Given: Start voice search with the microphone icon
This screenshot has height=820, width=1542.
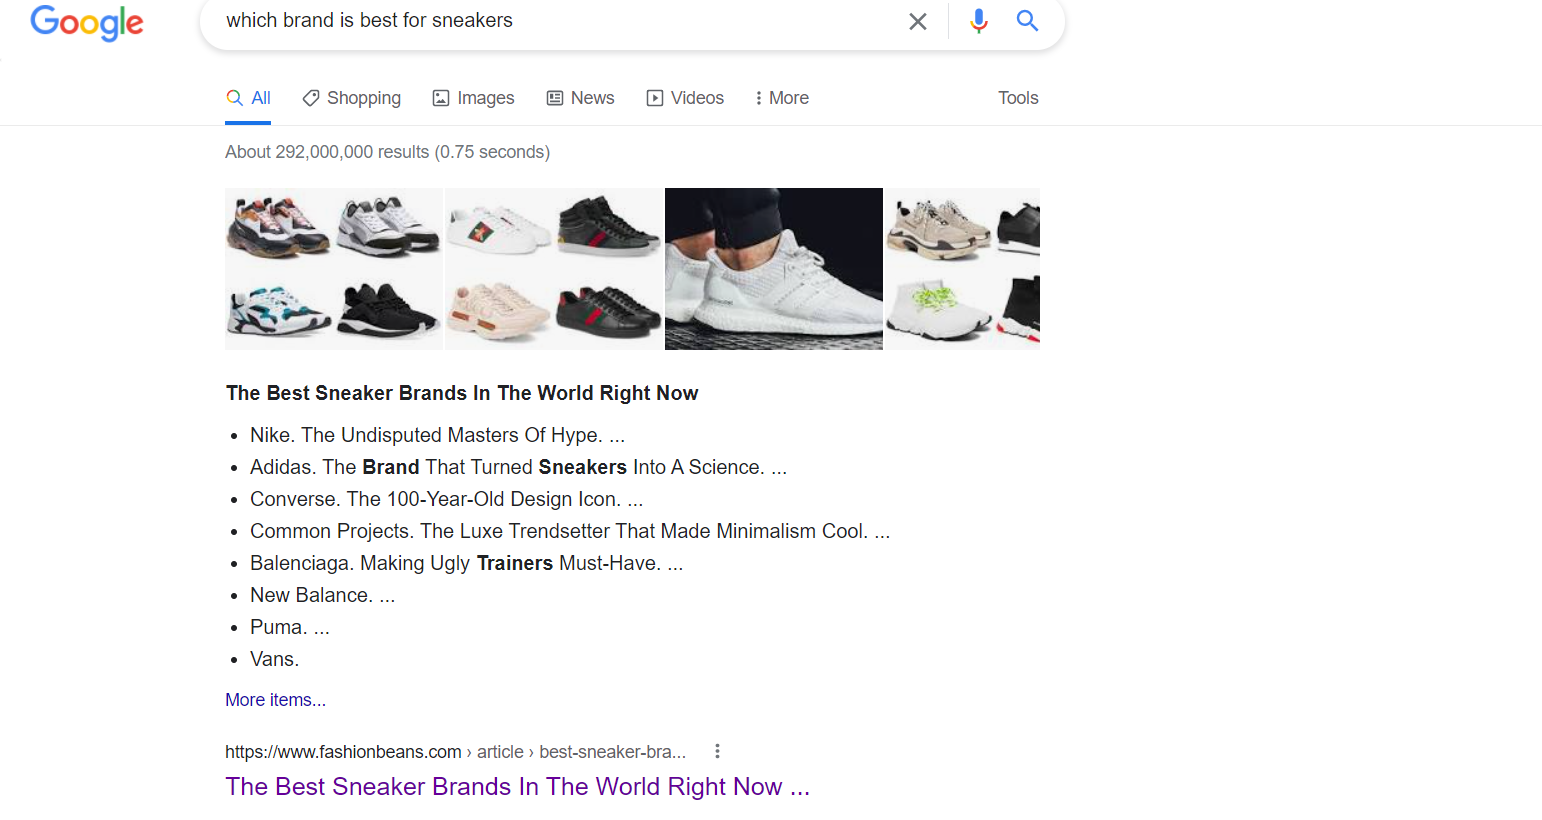Looking at the screenshot, I should (x=978, y=21).
